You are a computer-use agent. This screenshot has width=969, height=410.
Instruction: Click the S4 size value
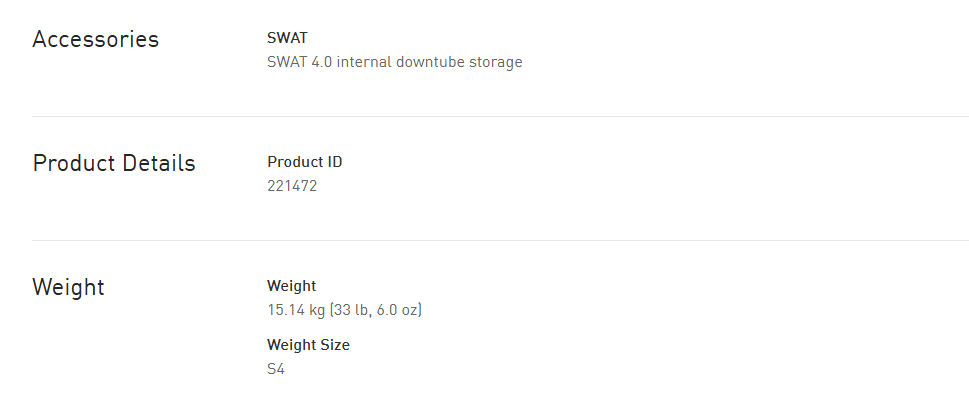(x=276, y=369)
